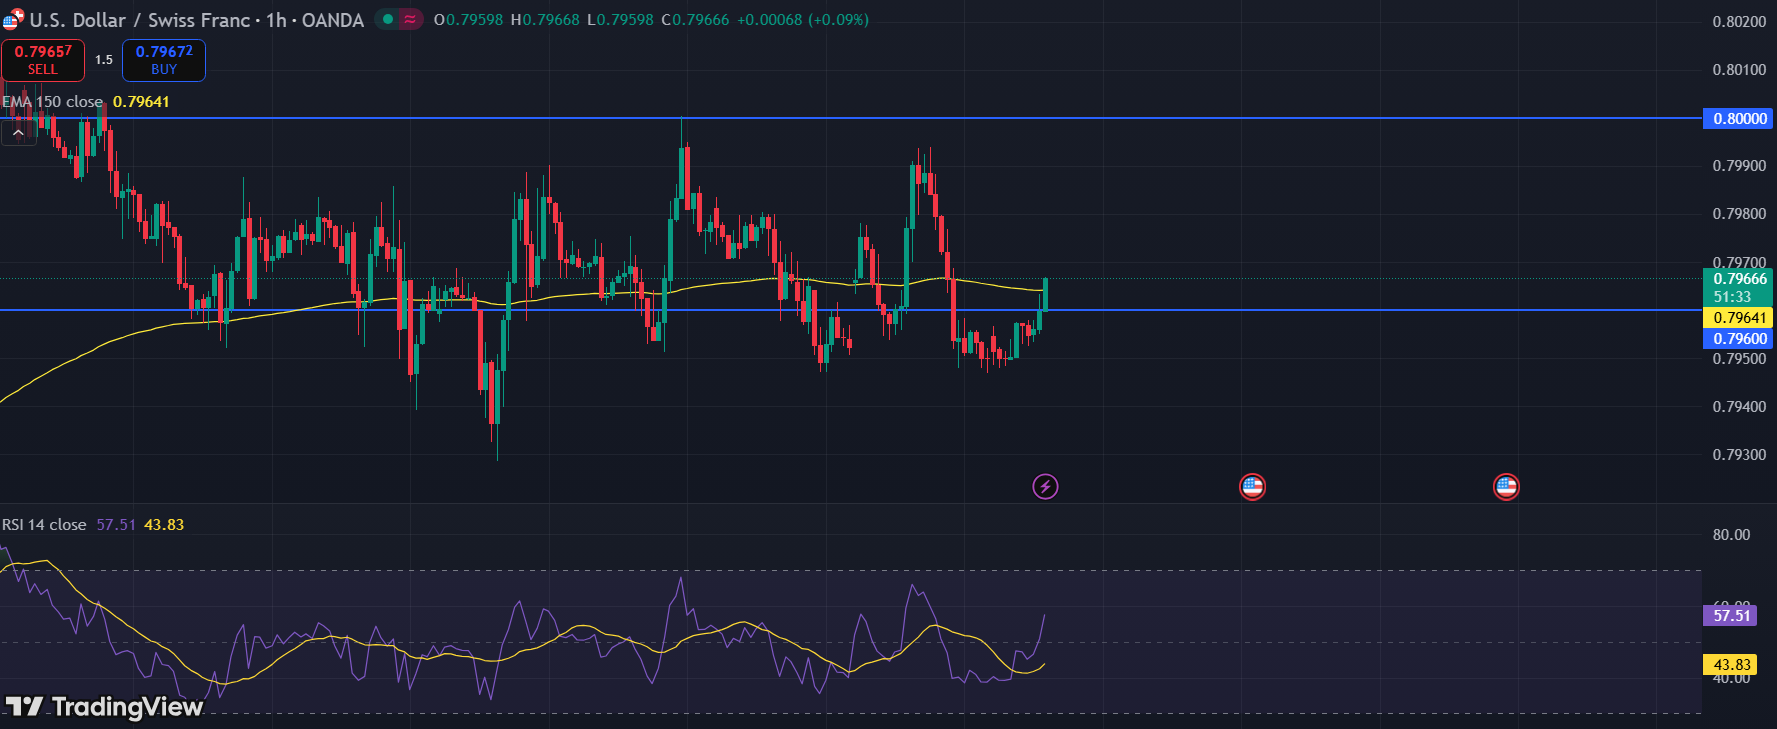Image resolution: width=1777 pixels, height=729 pixels.
Task: Click the pink approximate data mode icon
Action: pyautogui.click(x=410, y=19)
